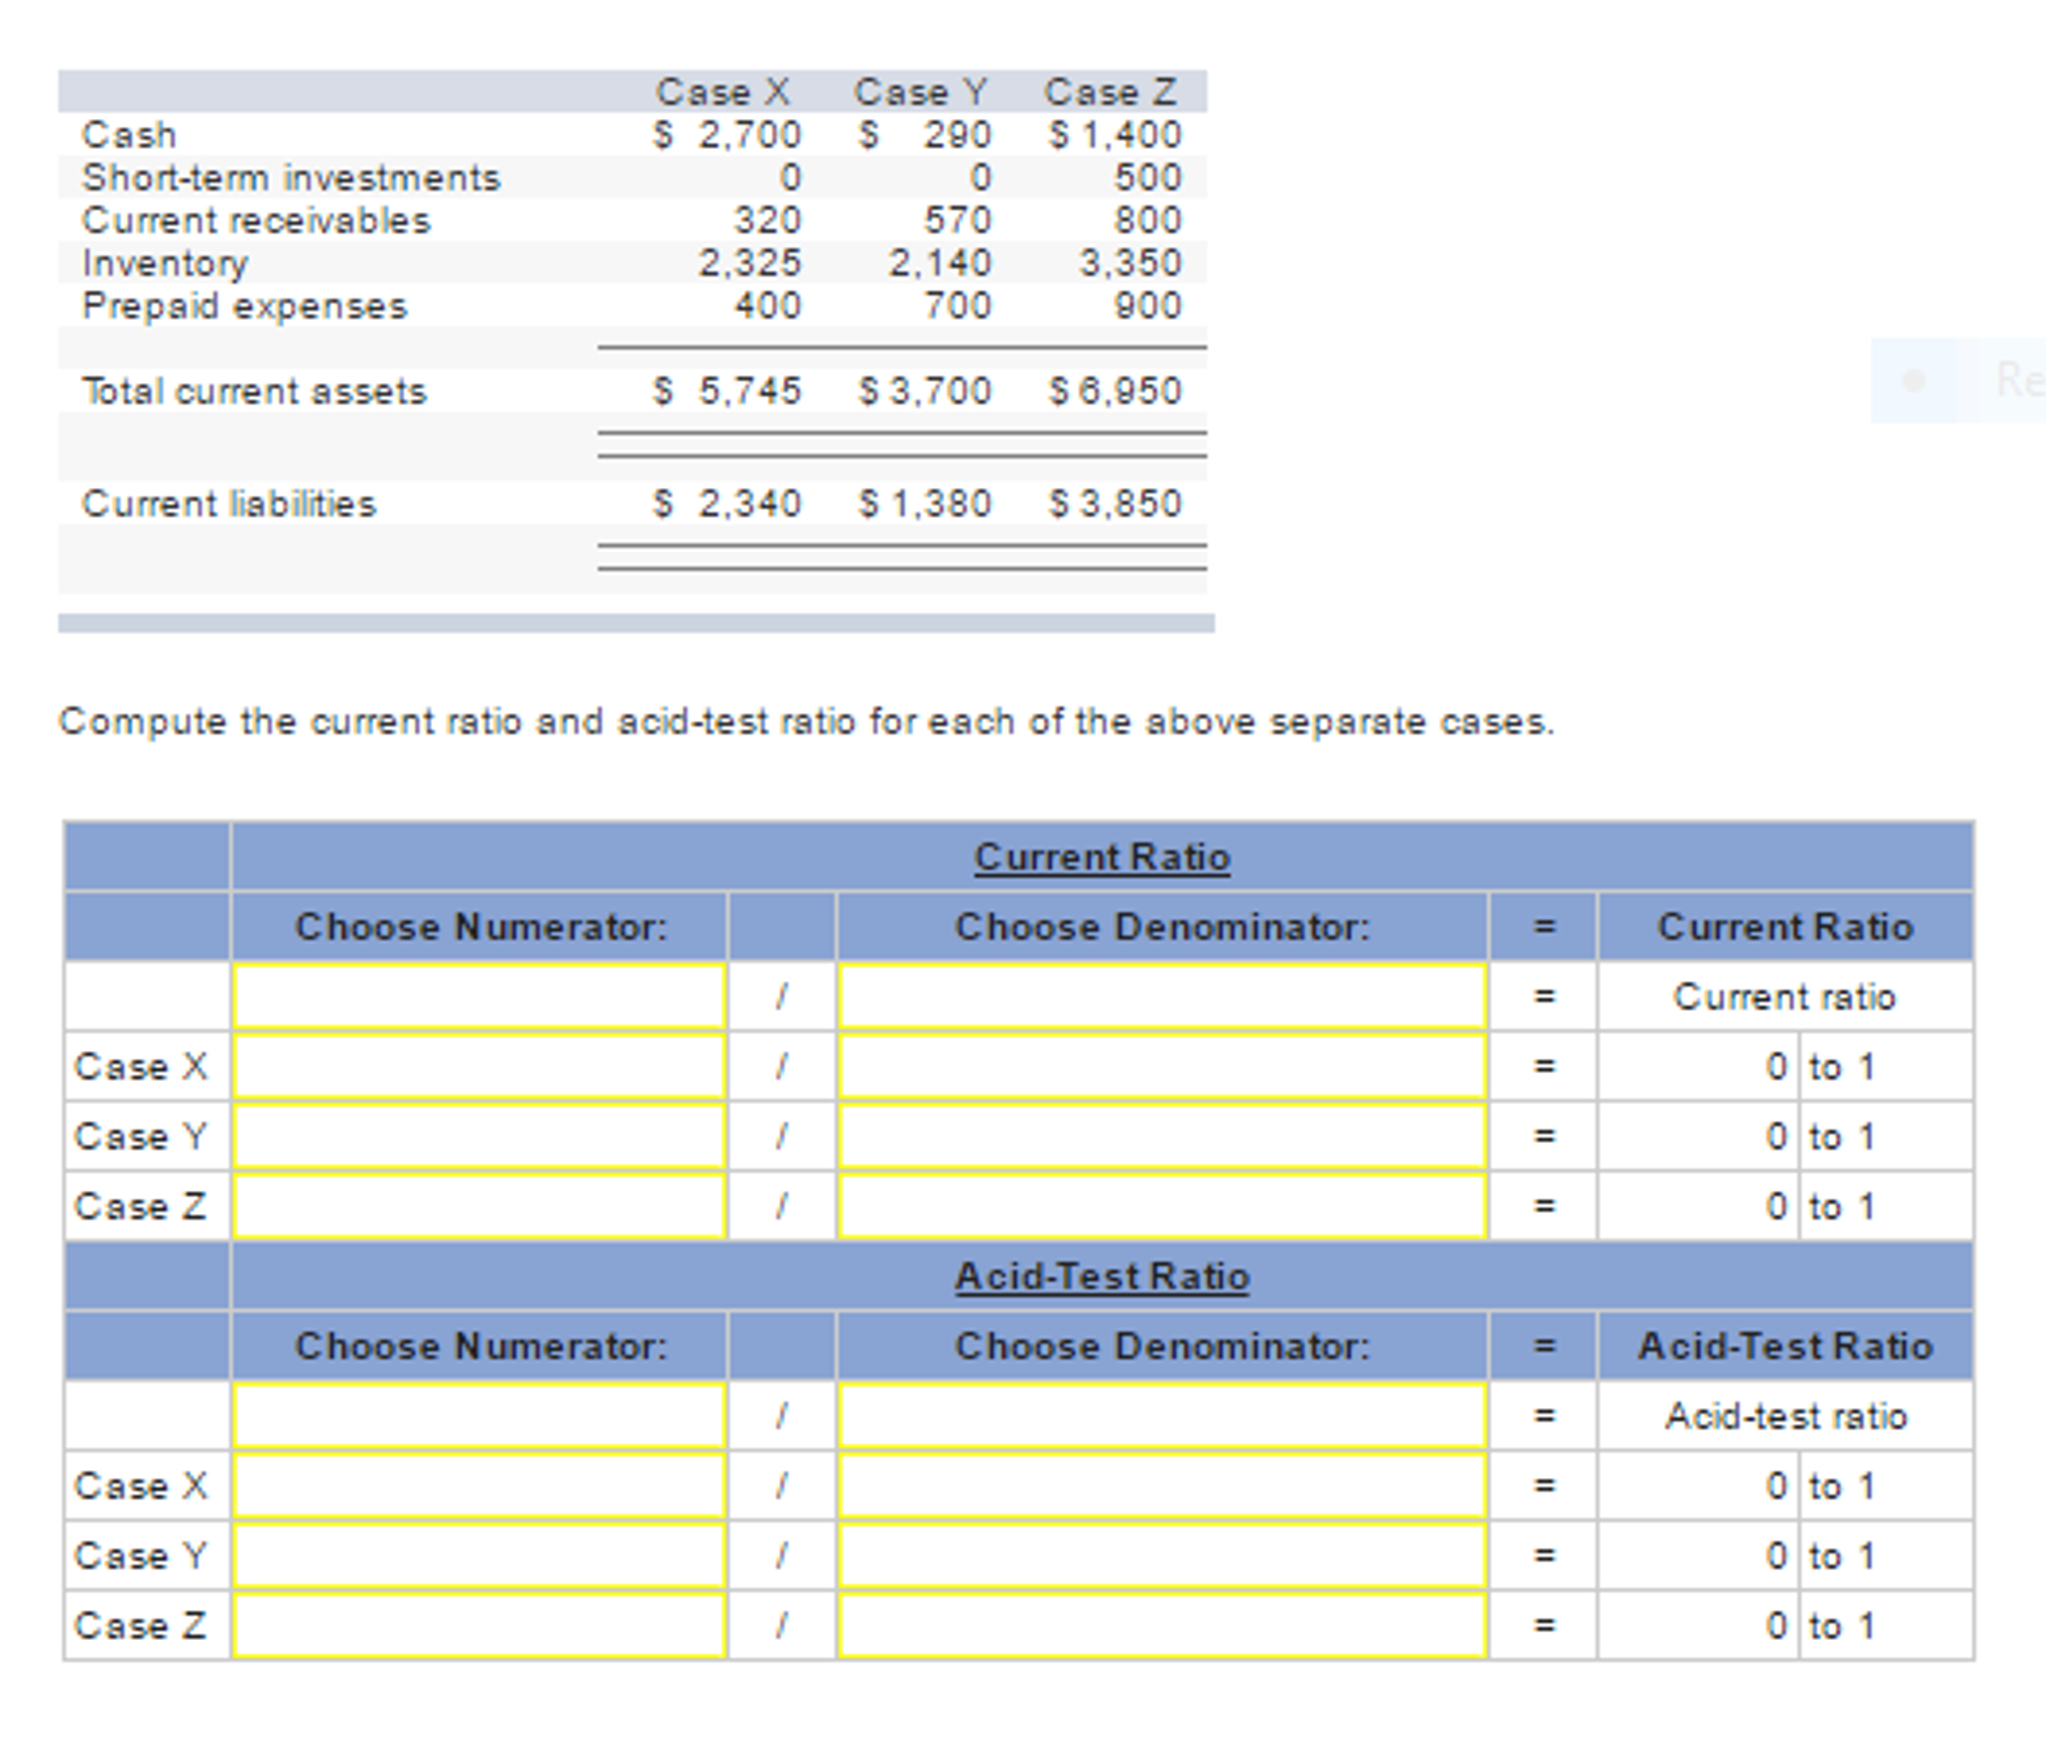Select Case Z current ratio denominator field
2046x1759 pixels.
point(1162,1206)
